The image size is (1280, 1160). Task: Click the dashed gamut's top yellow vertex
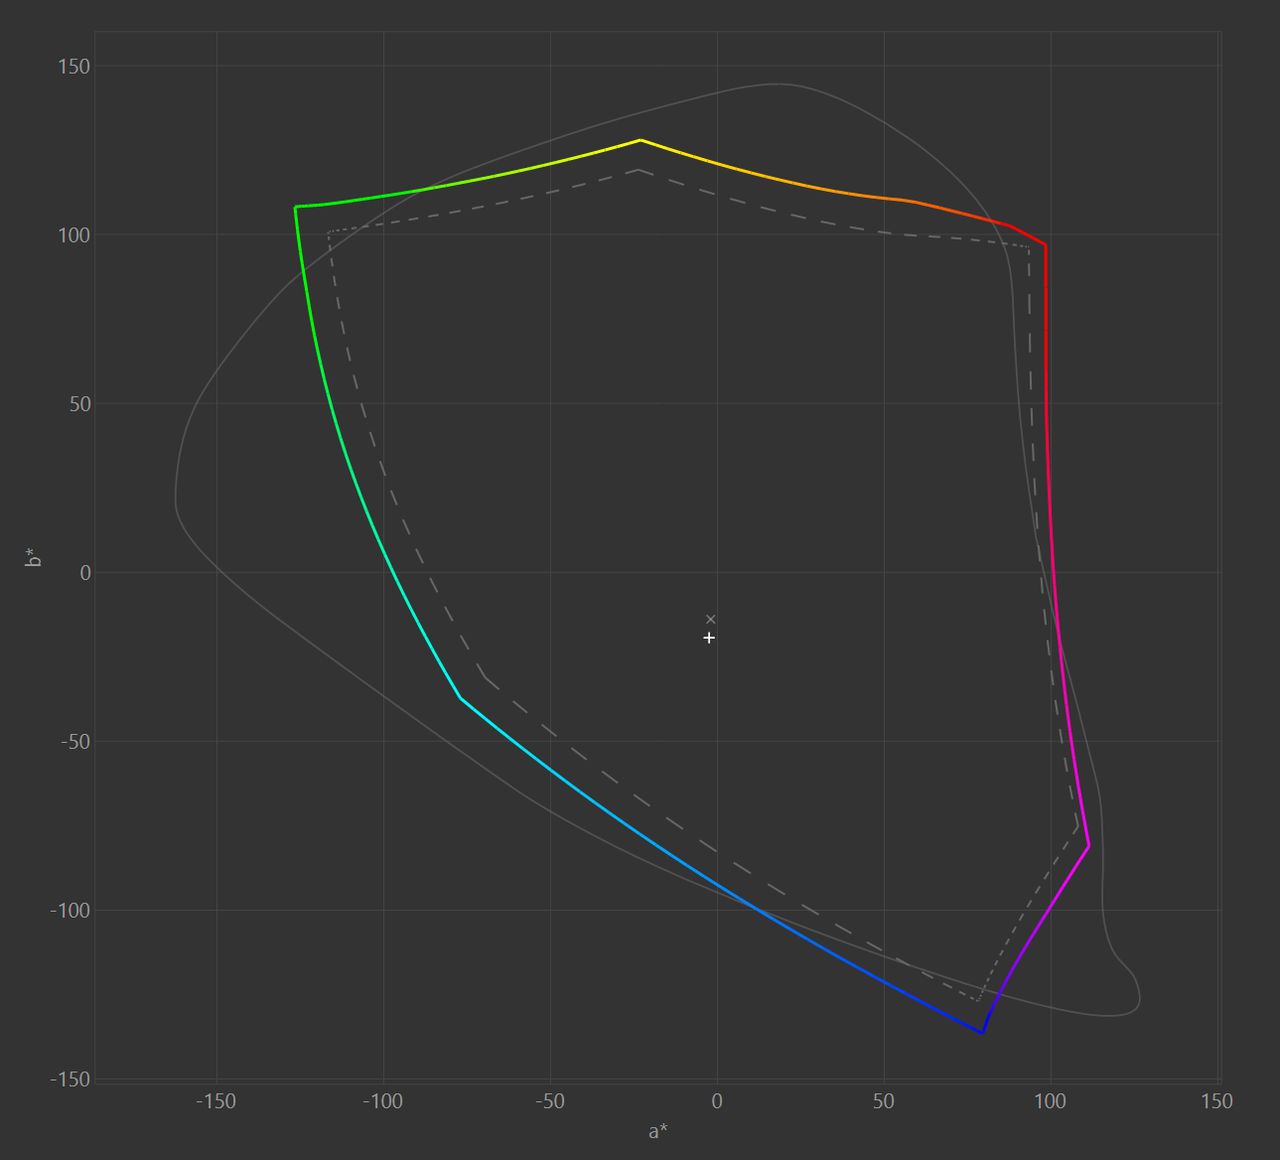(x=638, y=170)
